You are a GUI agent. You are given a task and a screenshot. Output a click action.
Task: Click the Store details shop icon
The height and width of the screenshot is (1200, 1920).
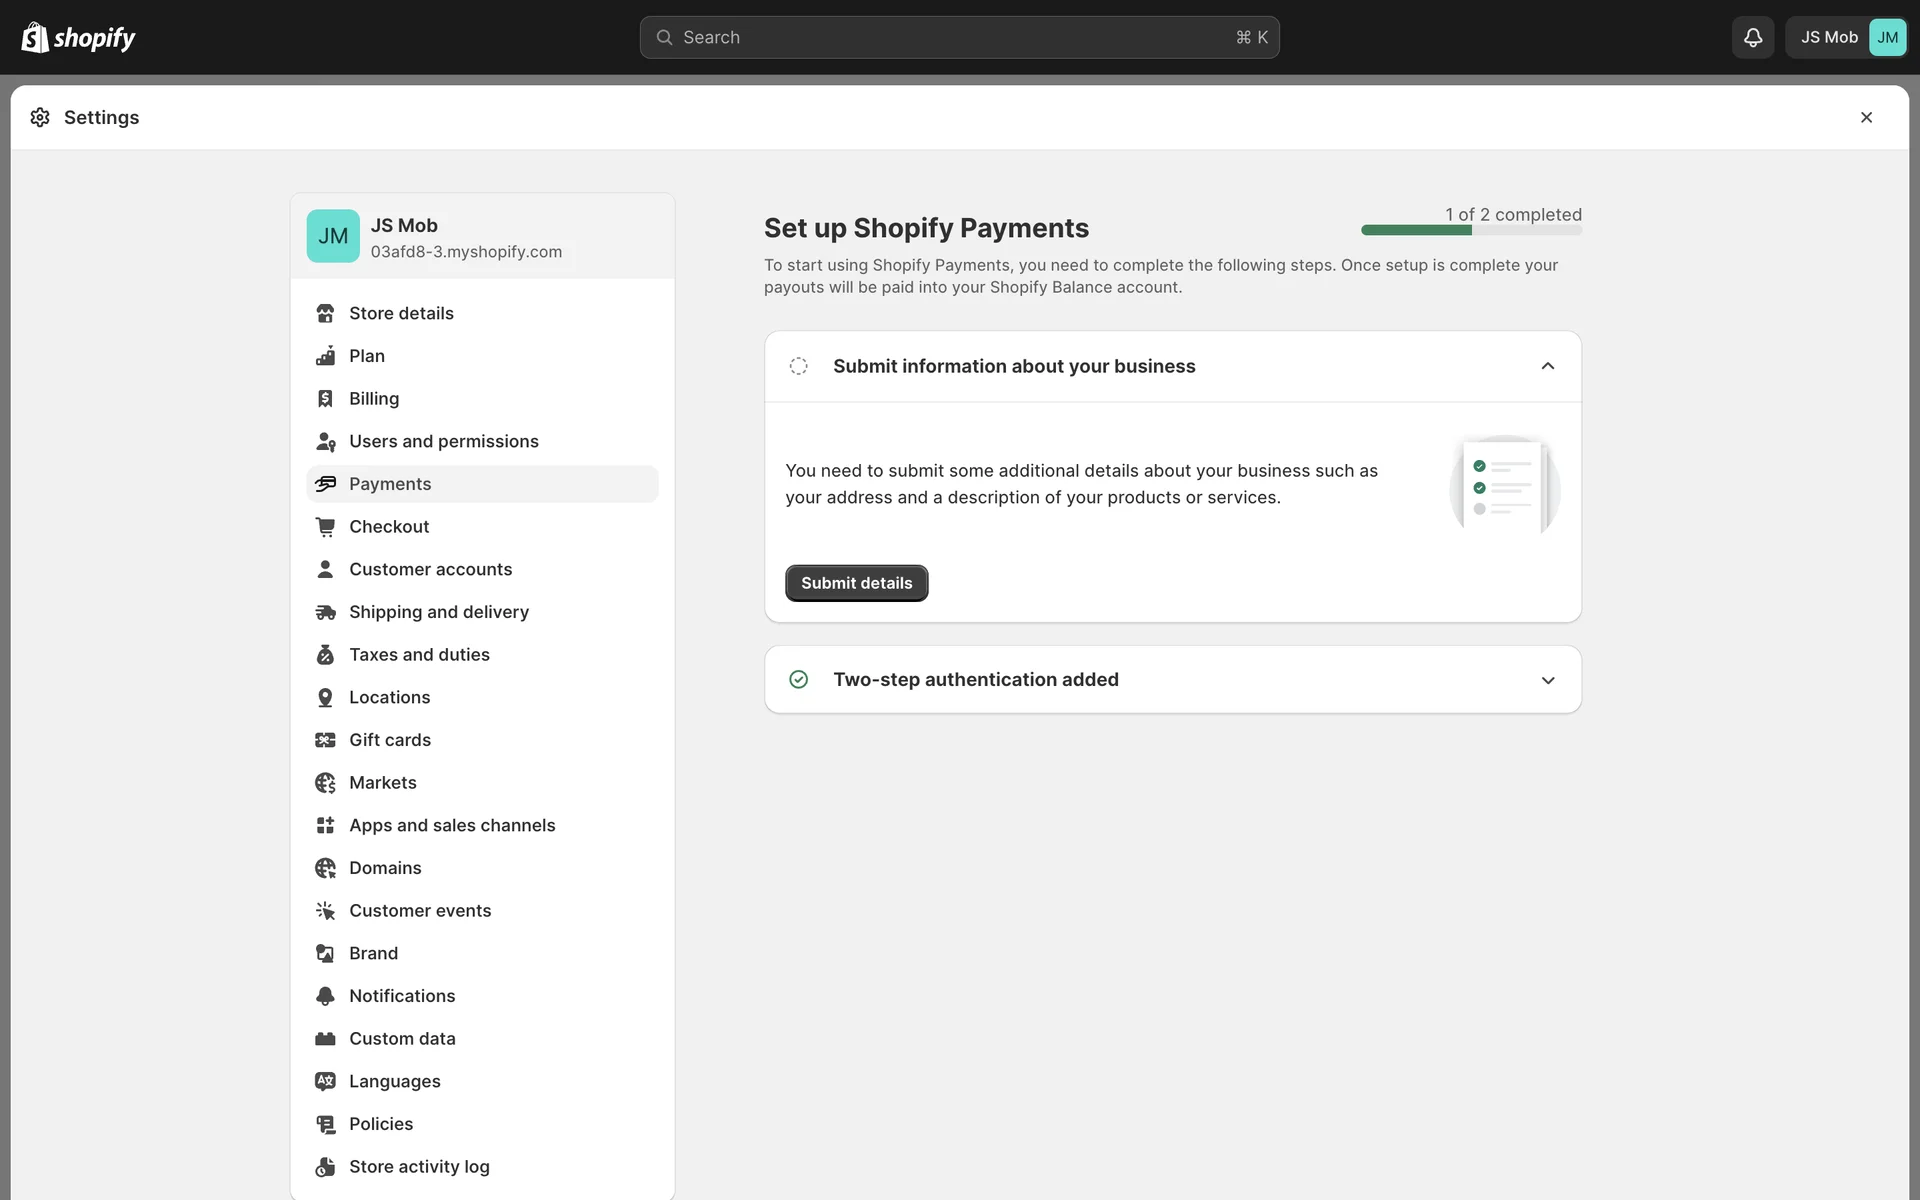pyautogui.click(x=325, y=313)
